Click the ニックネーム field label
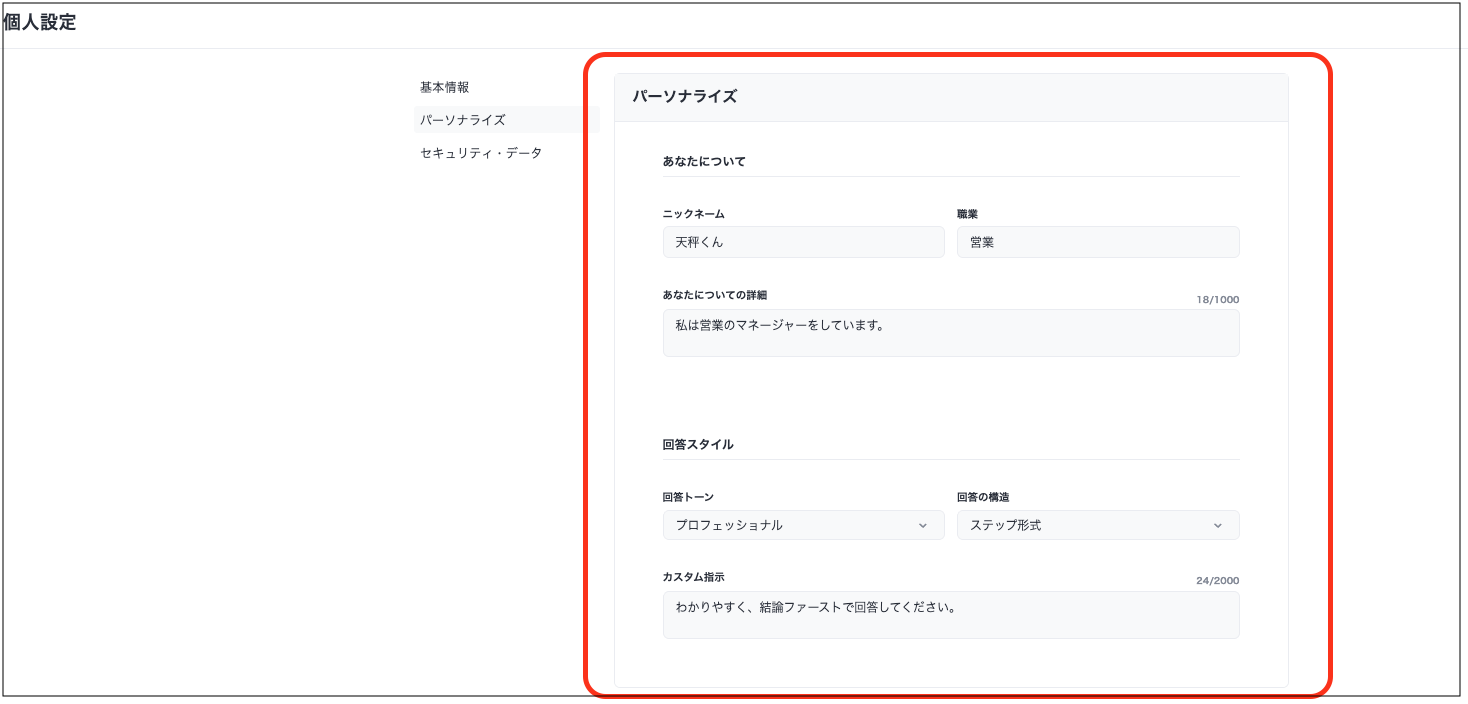The height and width of the screenshot is (704, 1468). (693, 214)
